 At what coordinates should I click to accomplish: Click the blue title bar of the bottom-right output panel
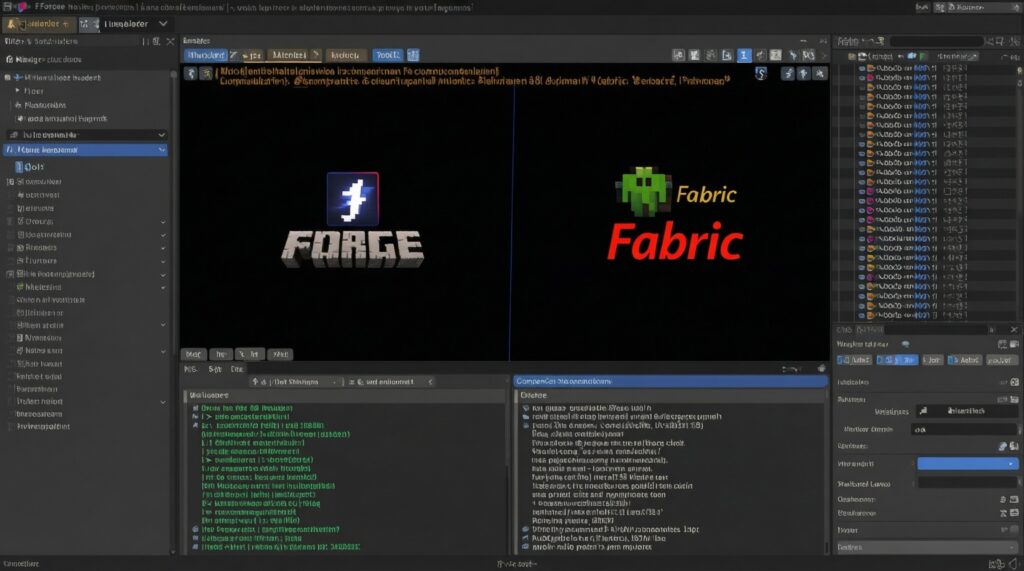(x=670, y=381)
